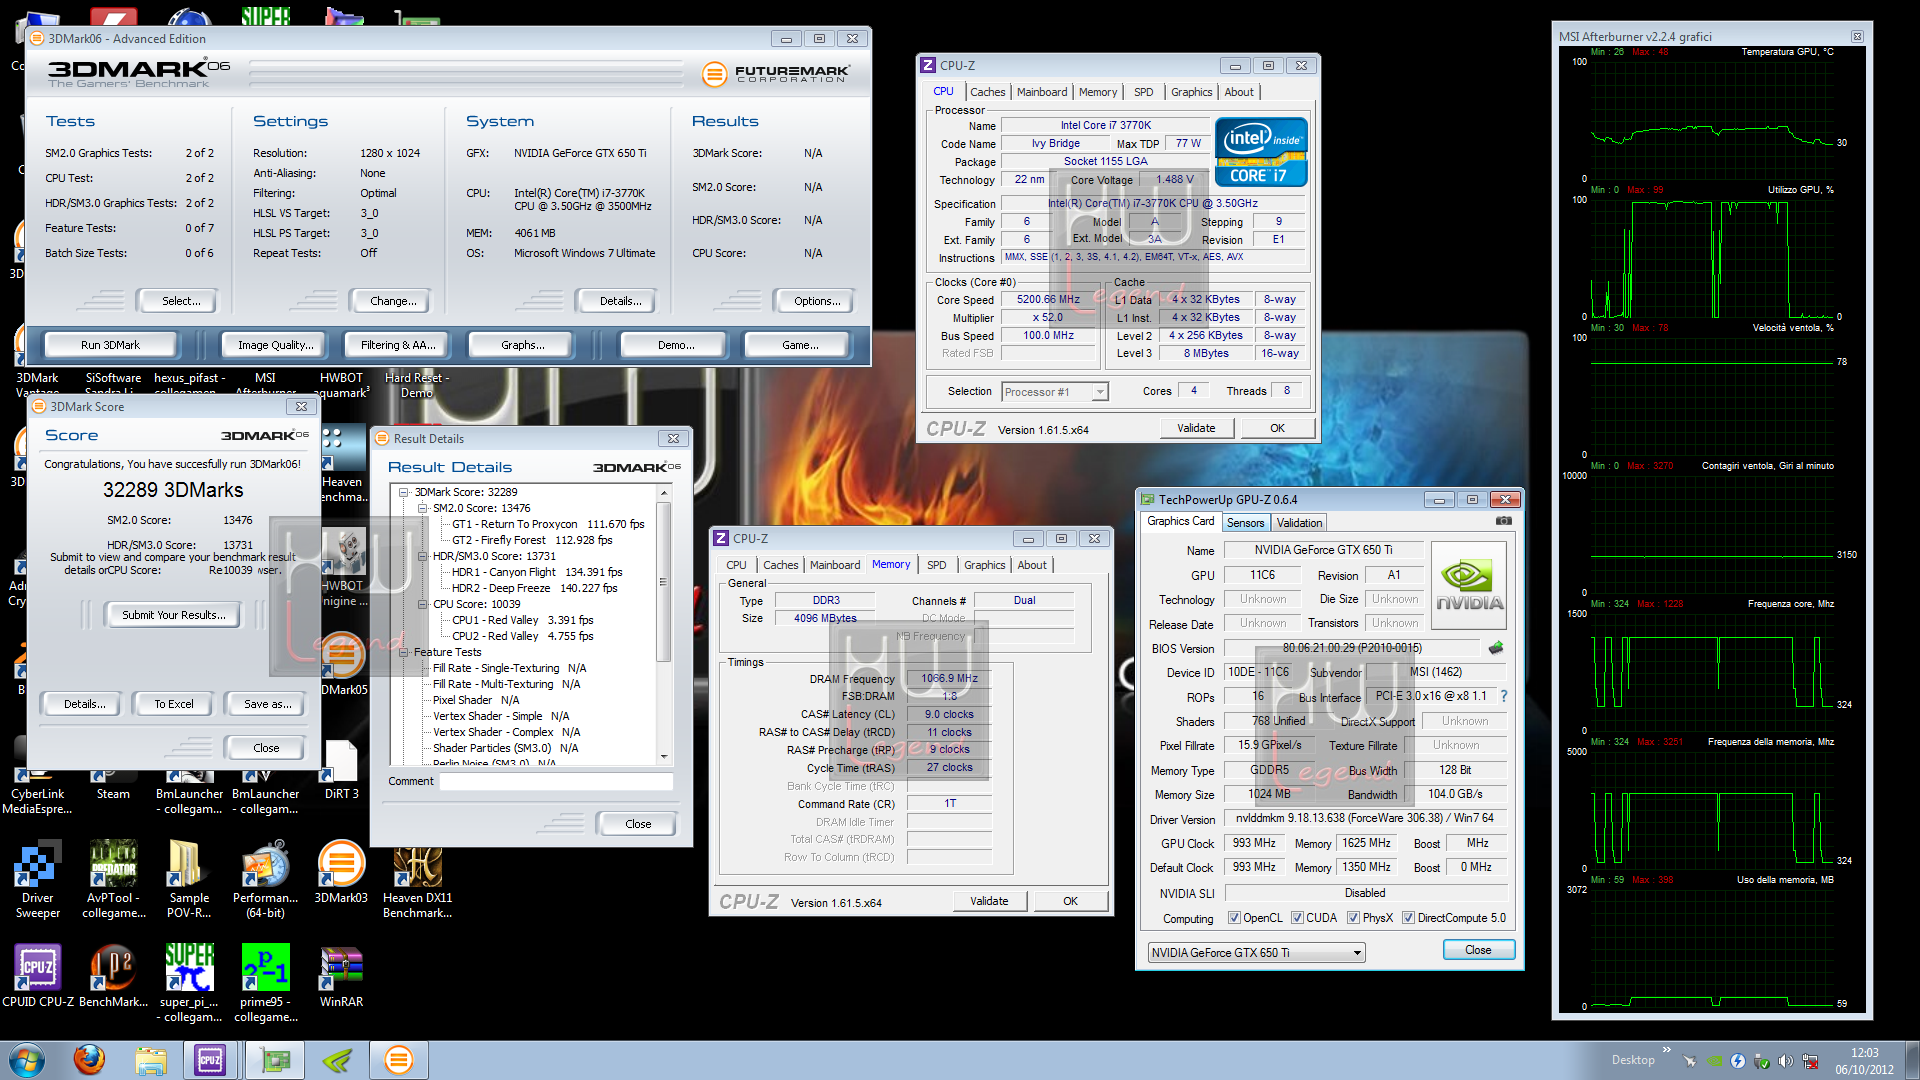
Task: Open the GPU selection dropdown in GPU-Z
Action: pos(1257,953)
